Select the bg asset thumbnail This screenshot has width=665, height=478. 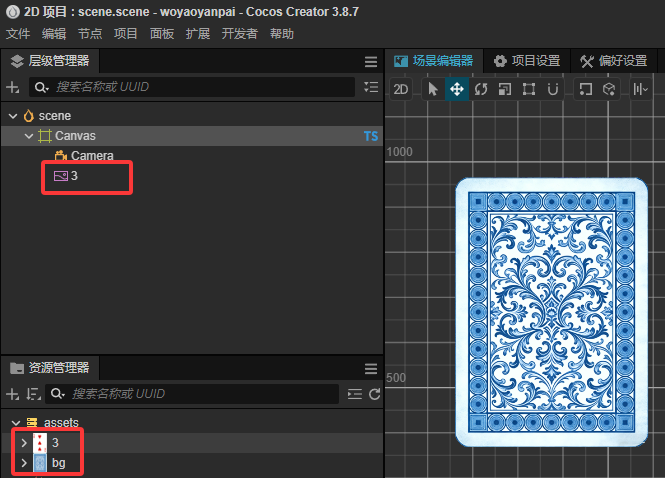39,463
